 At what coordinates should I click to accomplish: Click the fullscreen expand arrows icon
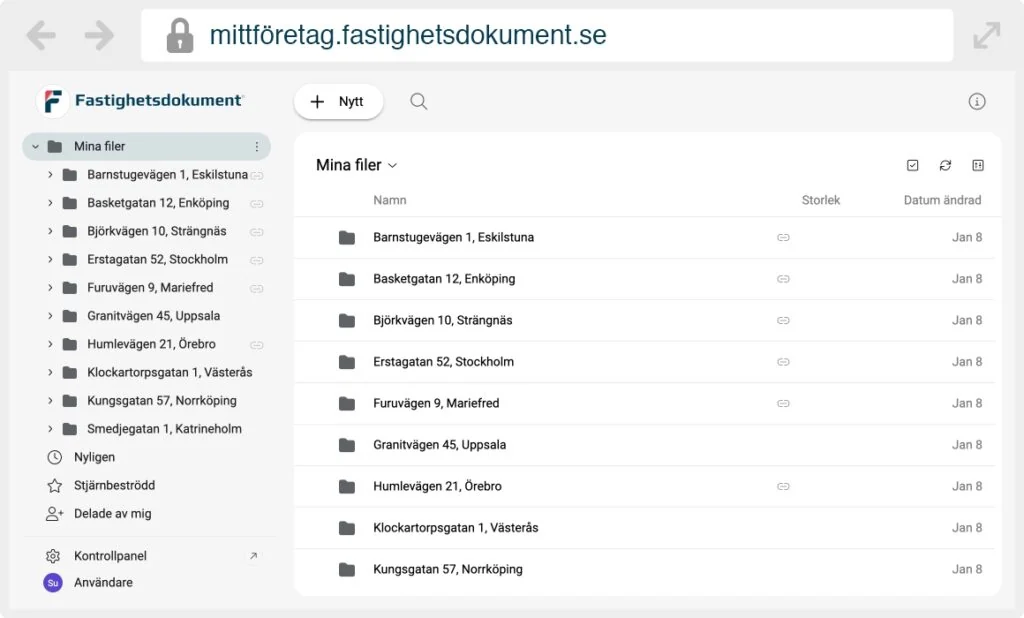click(x=986, y=36)
